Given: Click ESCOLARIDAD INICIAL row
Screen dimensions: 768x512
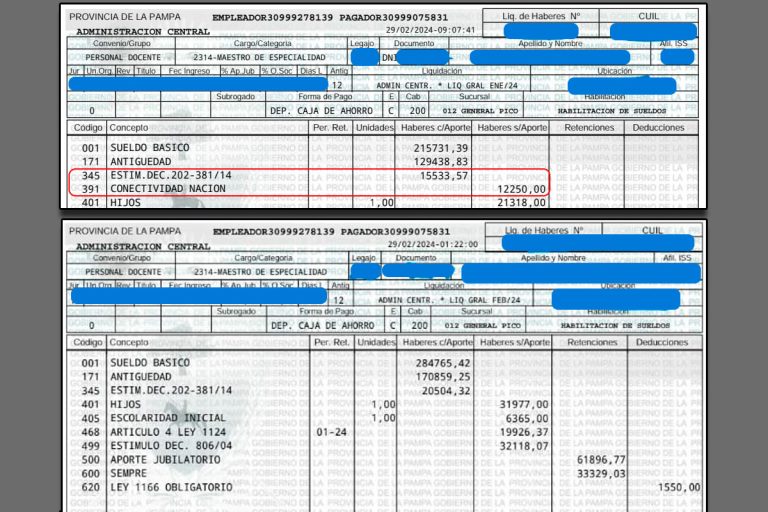Looking at the screenshot, I should (384, 418).
